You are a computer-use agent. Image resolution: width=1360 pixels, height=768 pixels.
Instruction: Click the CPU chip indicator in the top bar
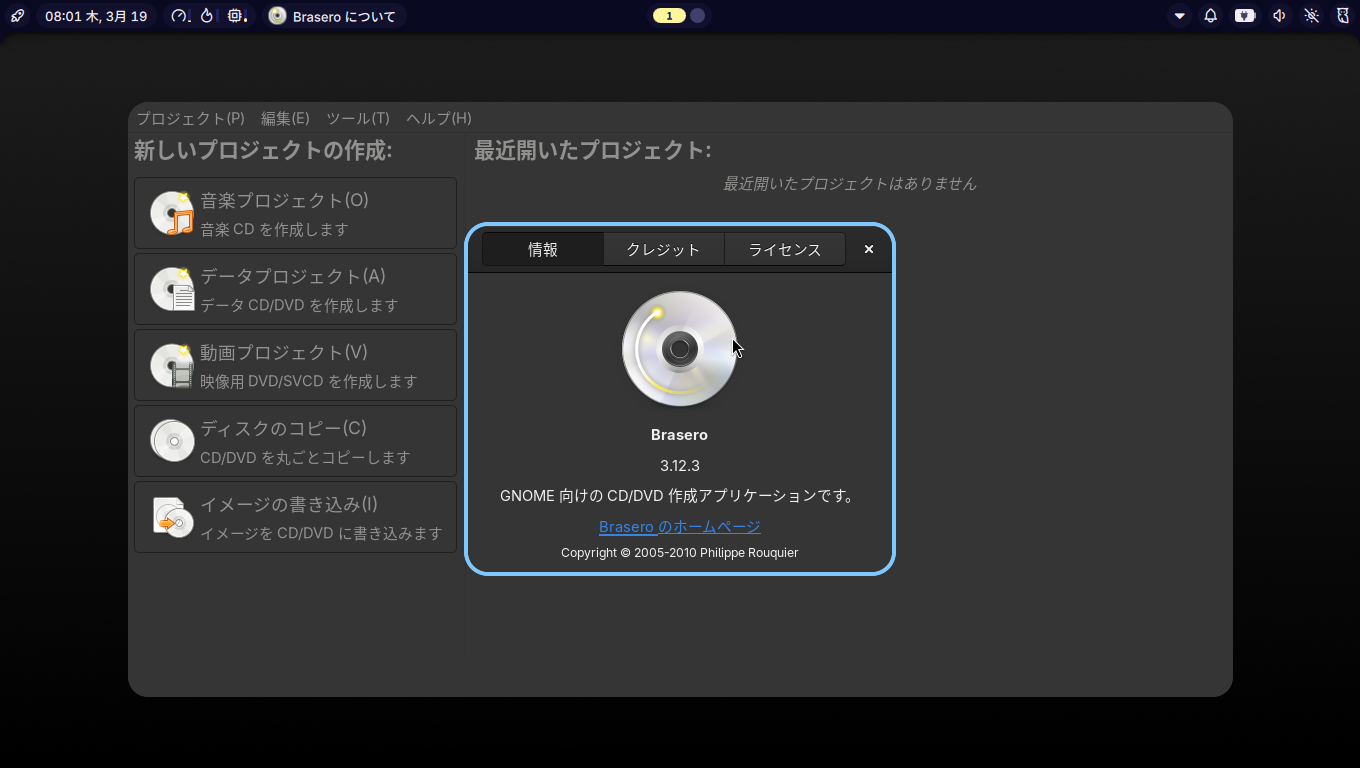pyautogui.click(x=236, y=16)
